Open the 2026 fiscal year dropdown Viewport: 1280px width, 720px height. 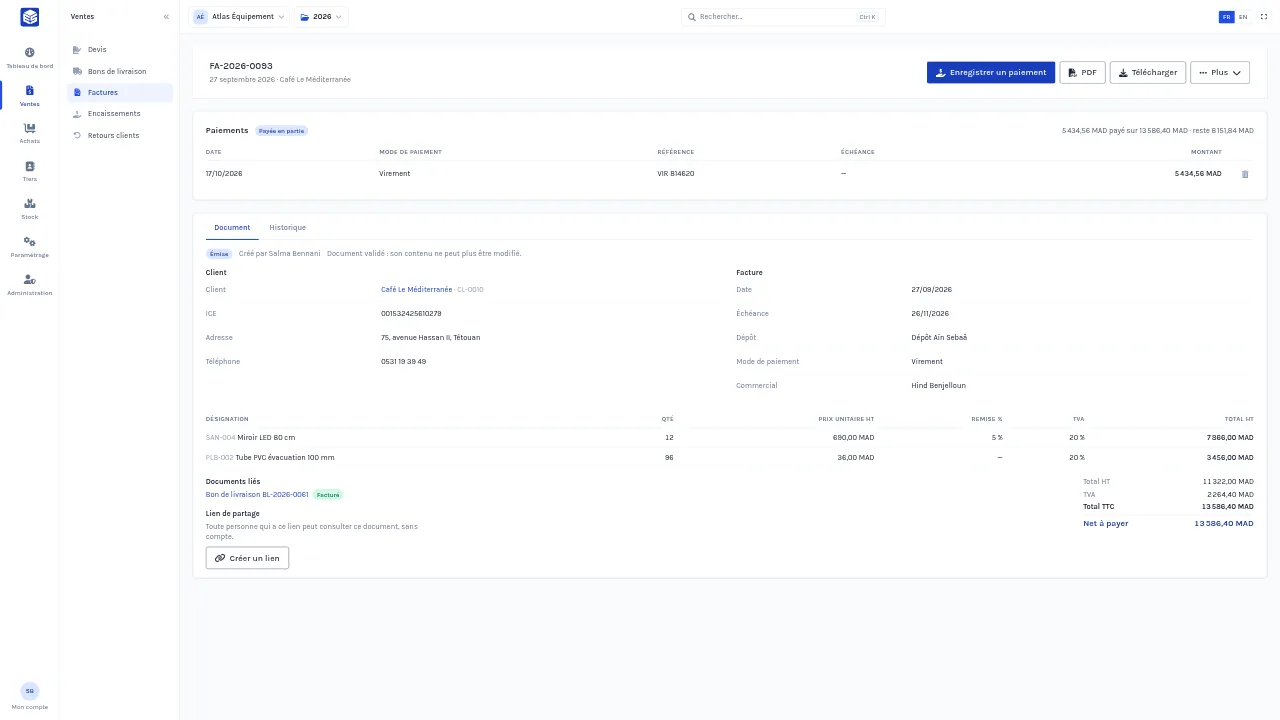pos(321,17)
